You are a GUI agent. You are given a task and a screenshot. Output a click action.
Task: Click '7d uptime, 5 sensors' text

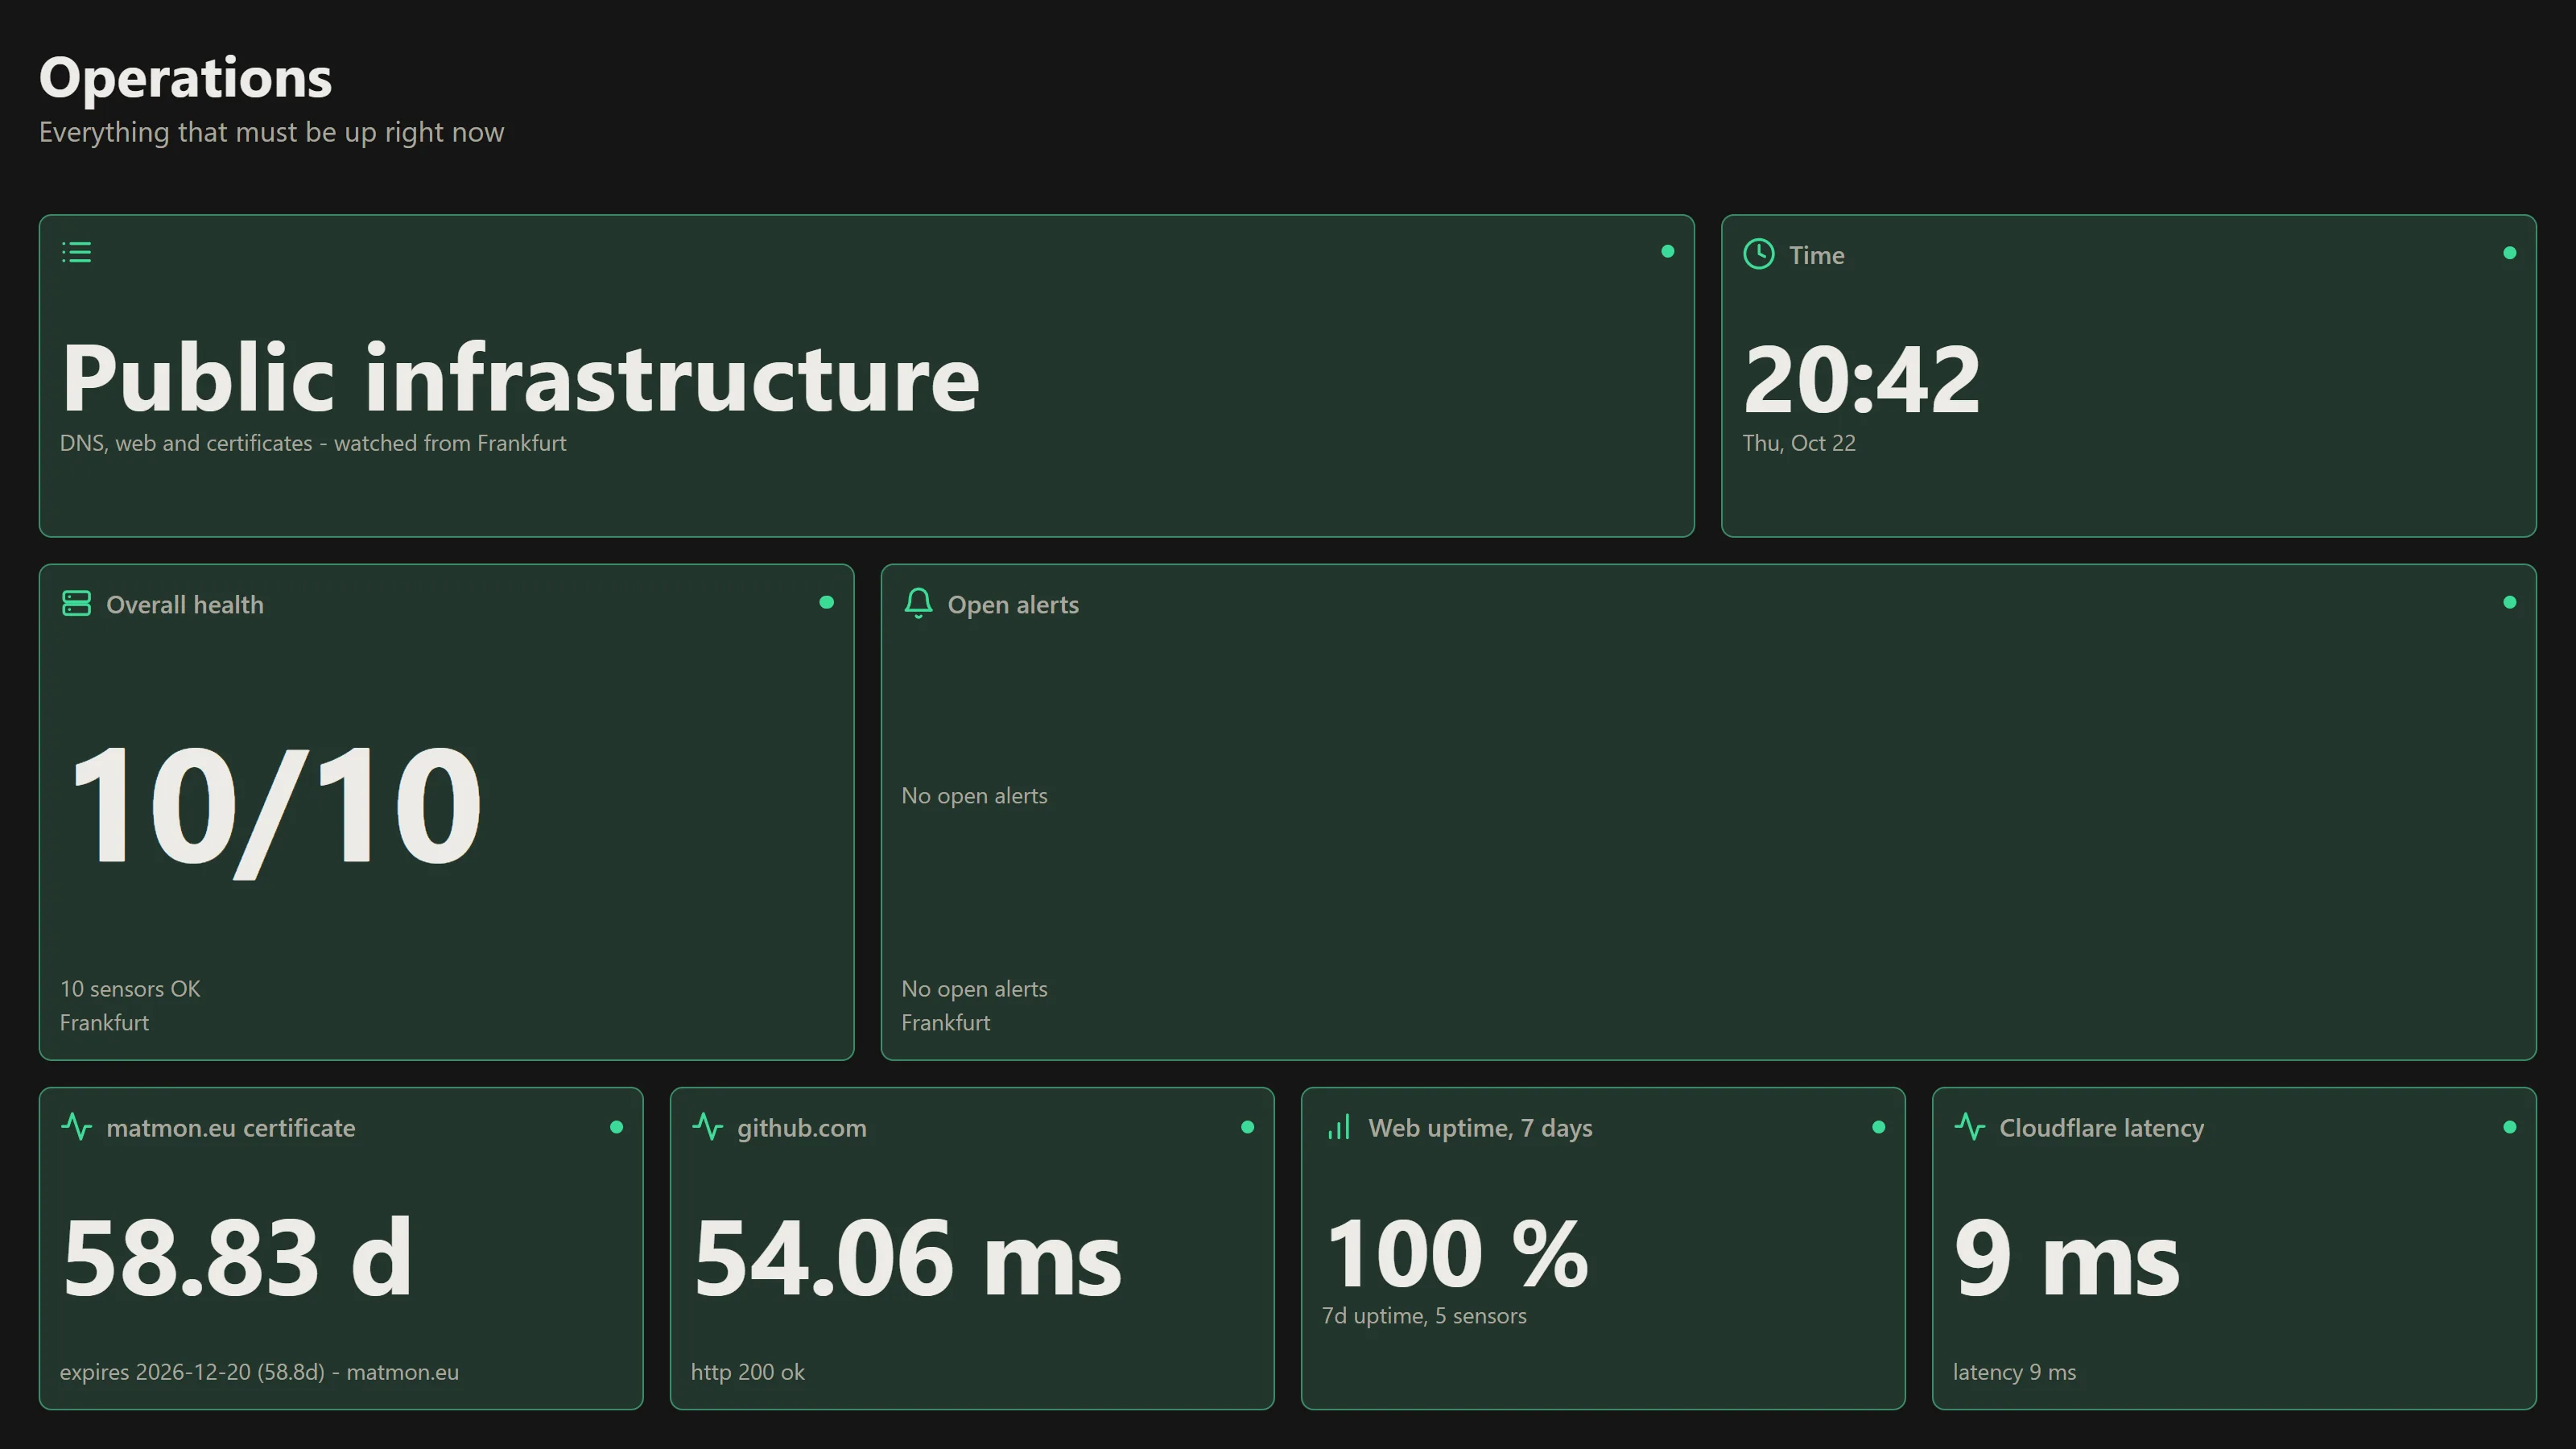coord(1424,1316)
